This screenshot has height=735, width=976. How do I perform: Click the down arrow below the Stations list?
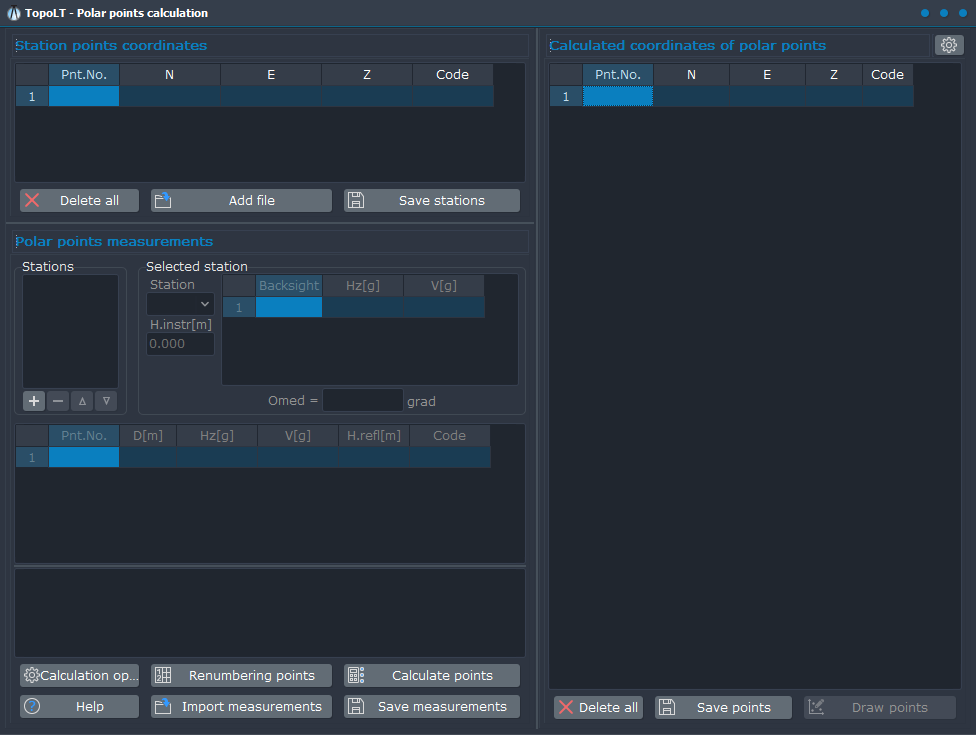(105, 400)
